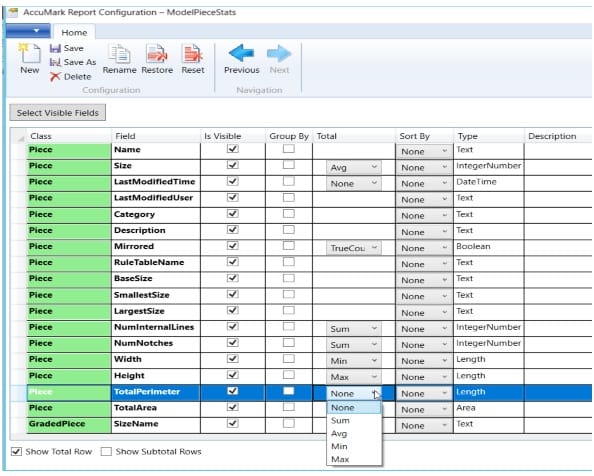Select Sum in Total dropdown list
Screen dimensions: 594x476
[354, 420]
